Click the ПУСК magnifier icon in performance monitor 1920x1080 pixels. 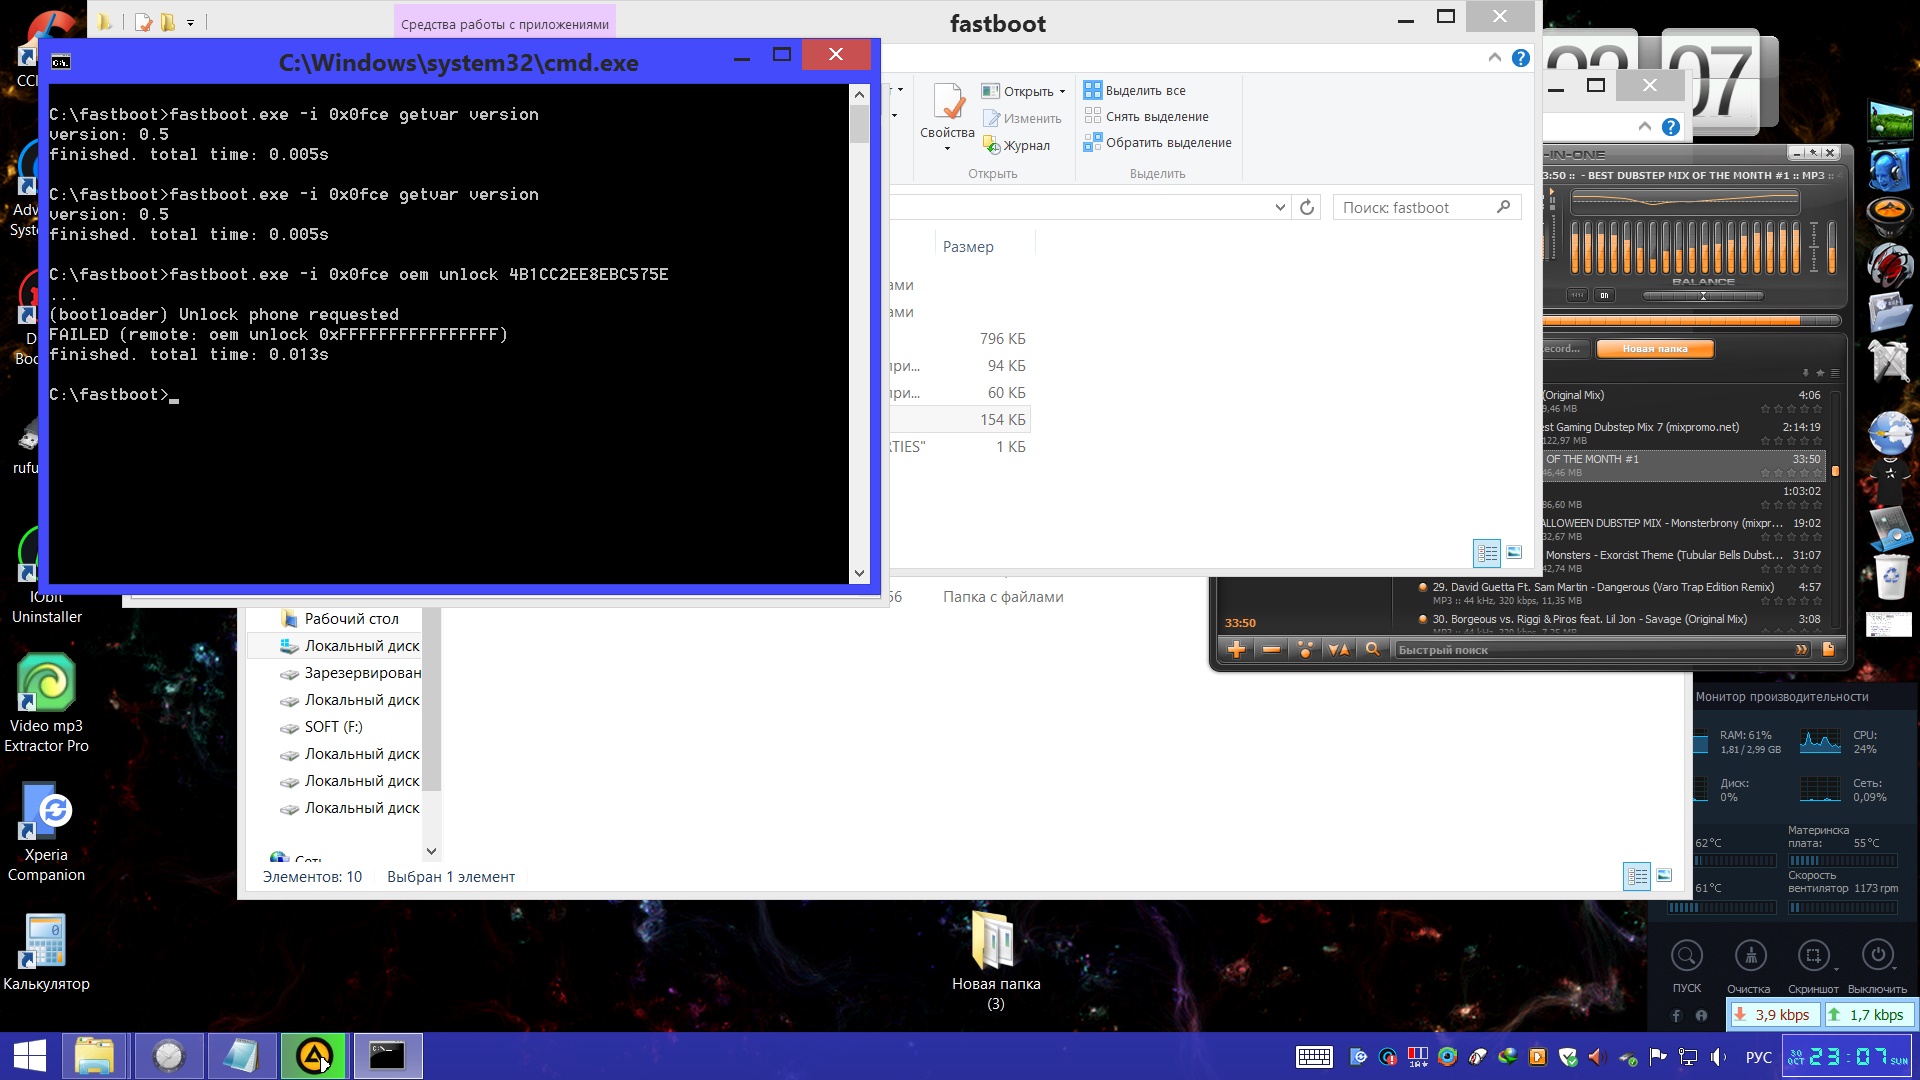click(x=1687, y=956)
